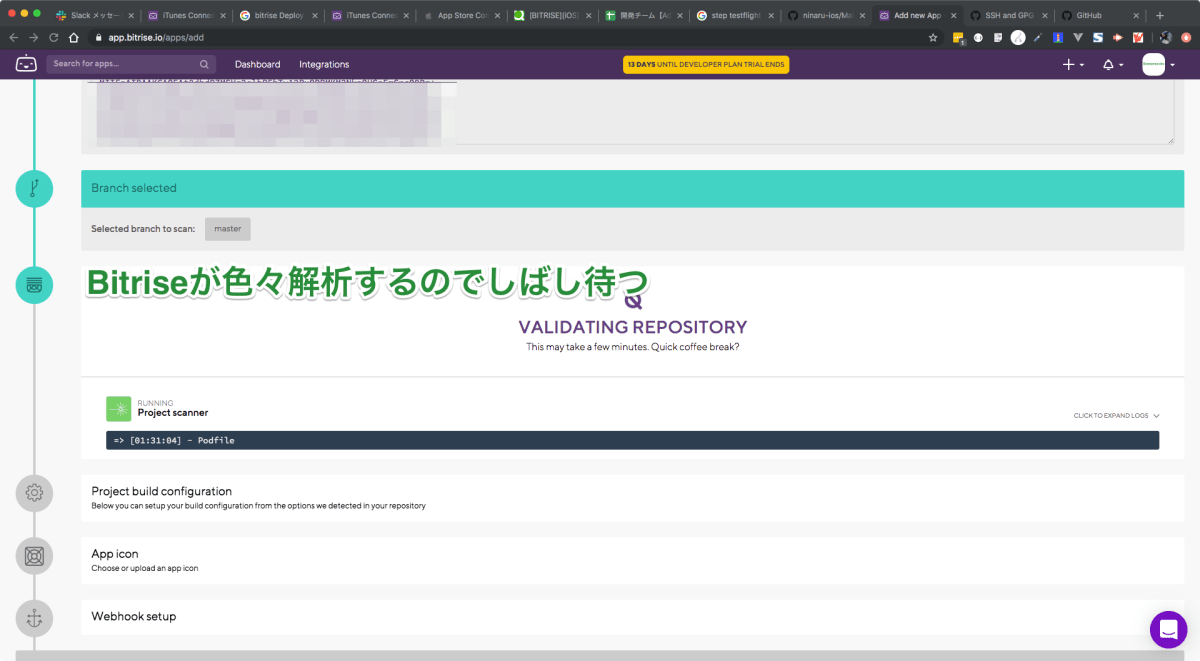Go forward in browser history
This screenshot has width=1200, height=661.
pos(33,37)
